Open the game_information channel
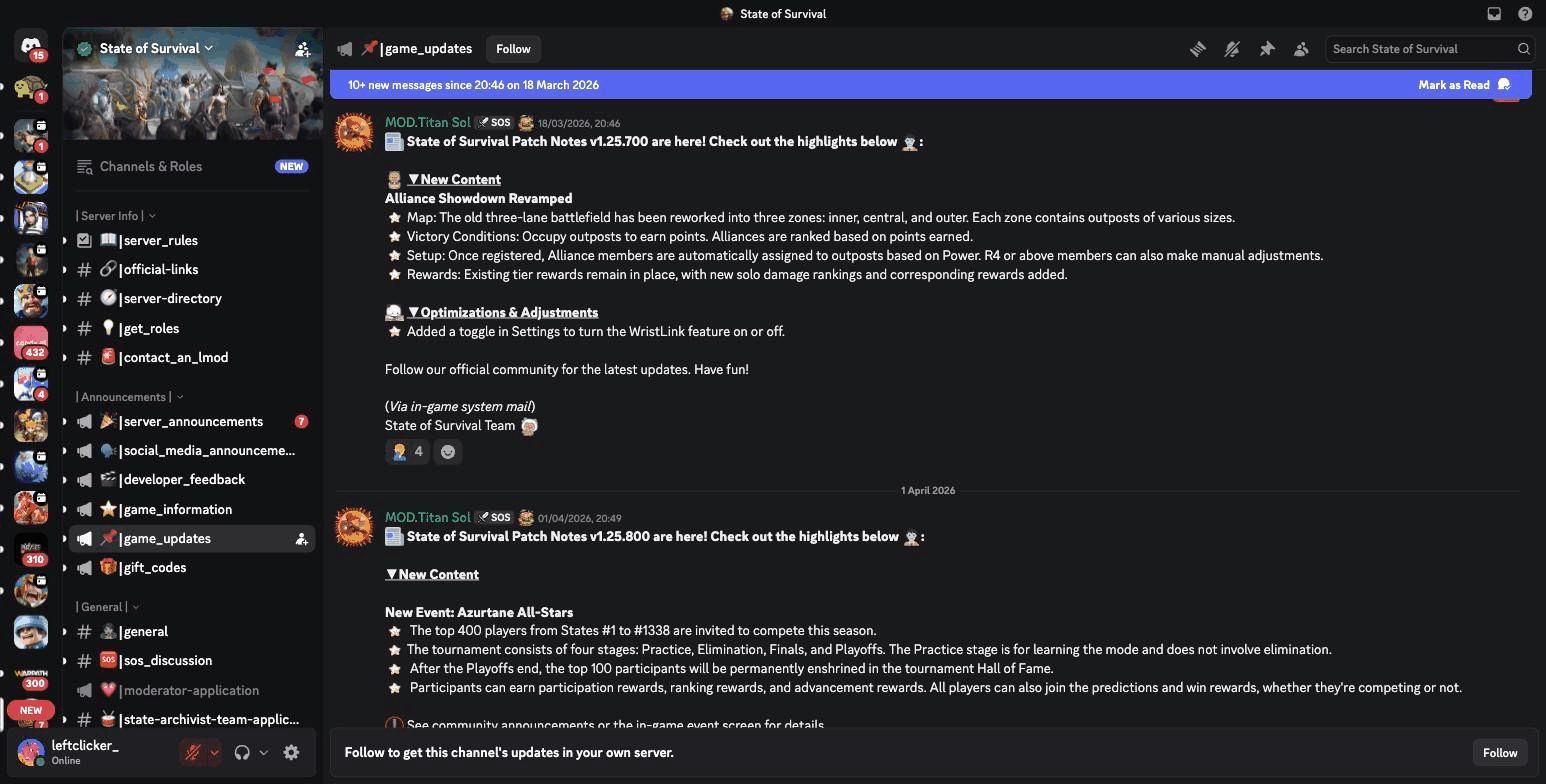The height and width of the screenshot is (784, 1546). (x=191, y=510)
